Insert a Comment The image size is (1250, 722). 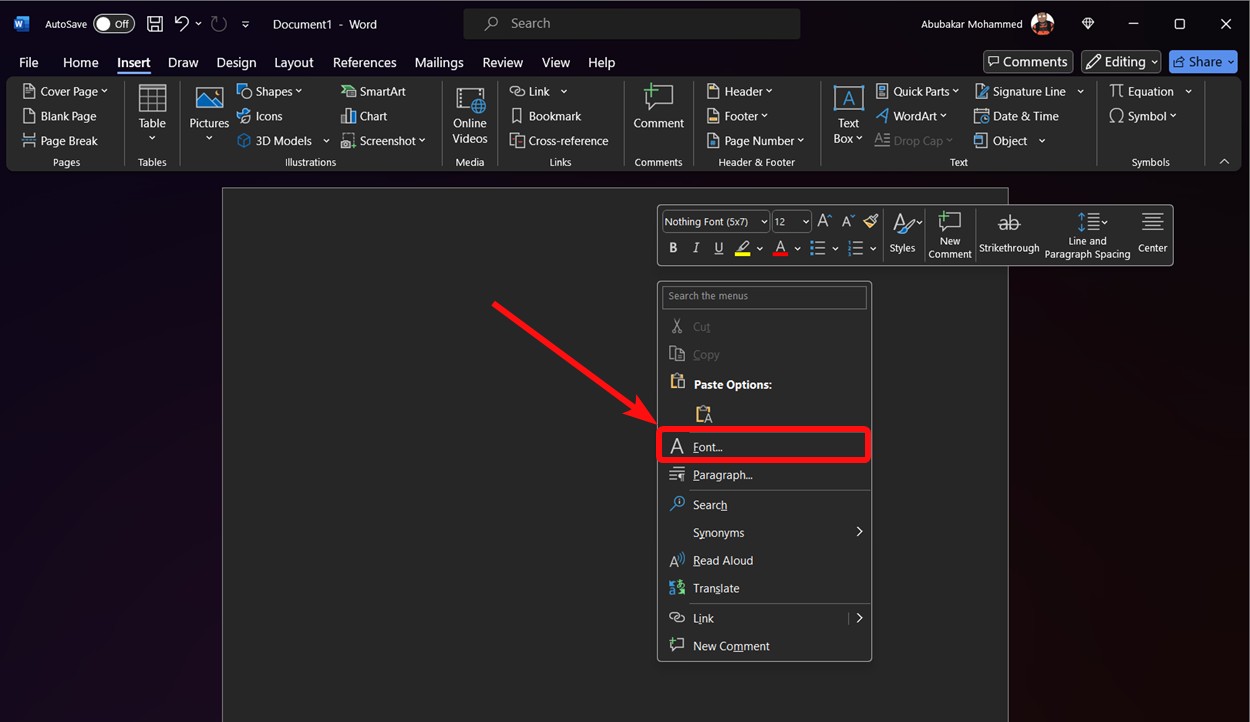(657, 110)
